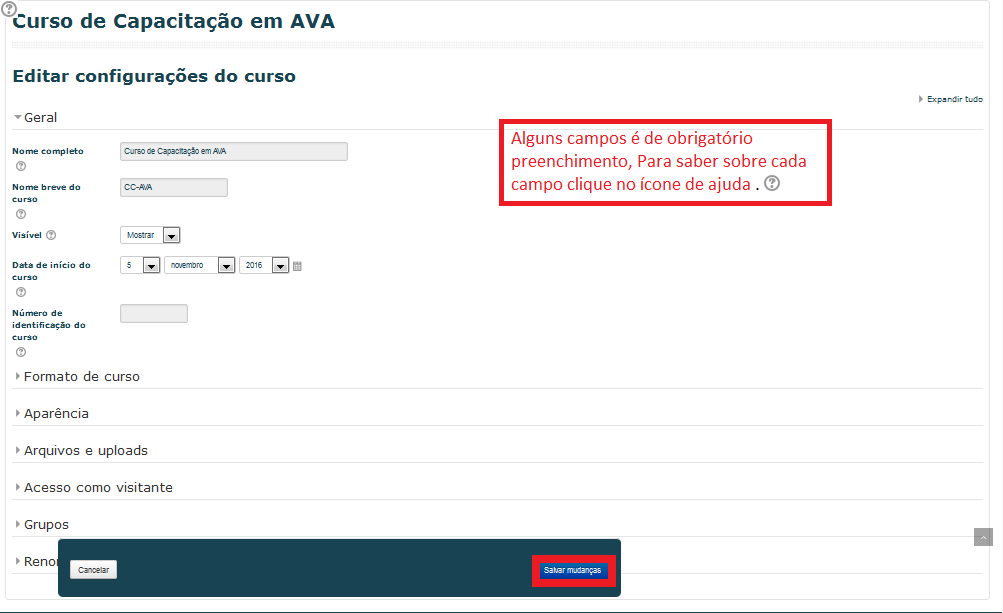Open help icon next to Visível
The width and height of the screenshot is (1003, 613).
51,235
